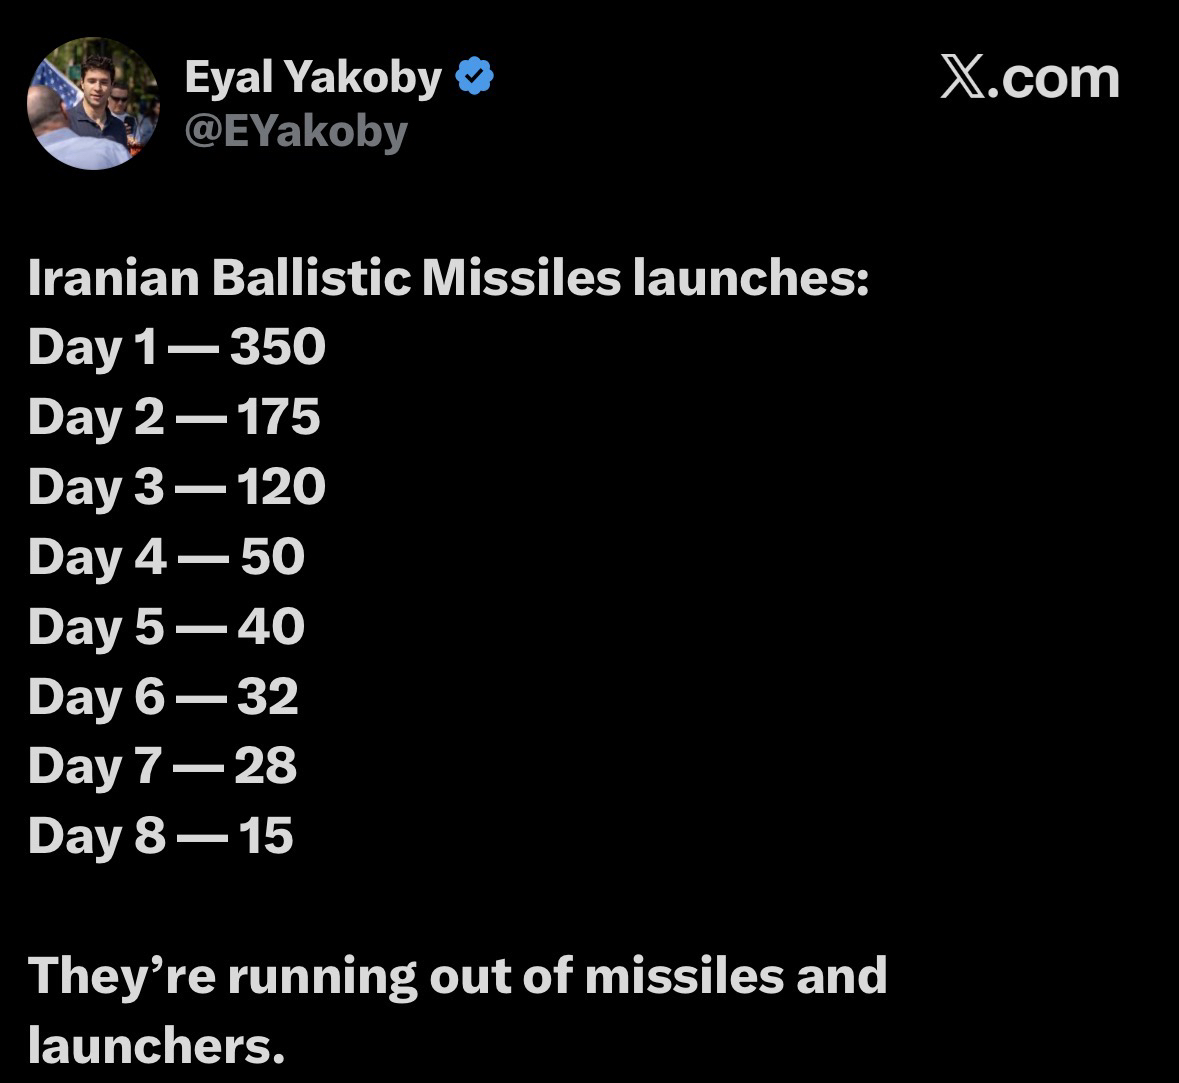Image resolution: width=1179 pixels, height=1083 pixels.
Task: Open the @EYakoby handle link
Action: (x=296, y=131)
